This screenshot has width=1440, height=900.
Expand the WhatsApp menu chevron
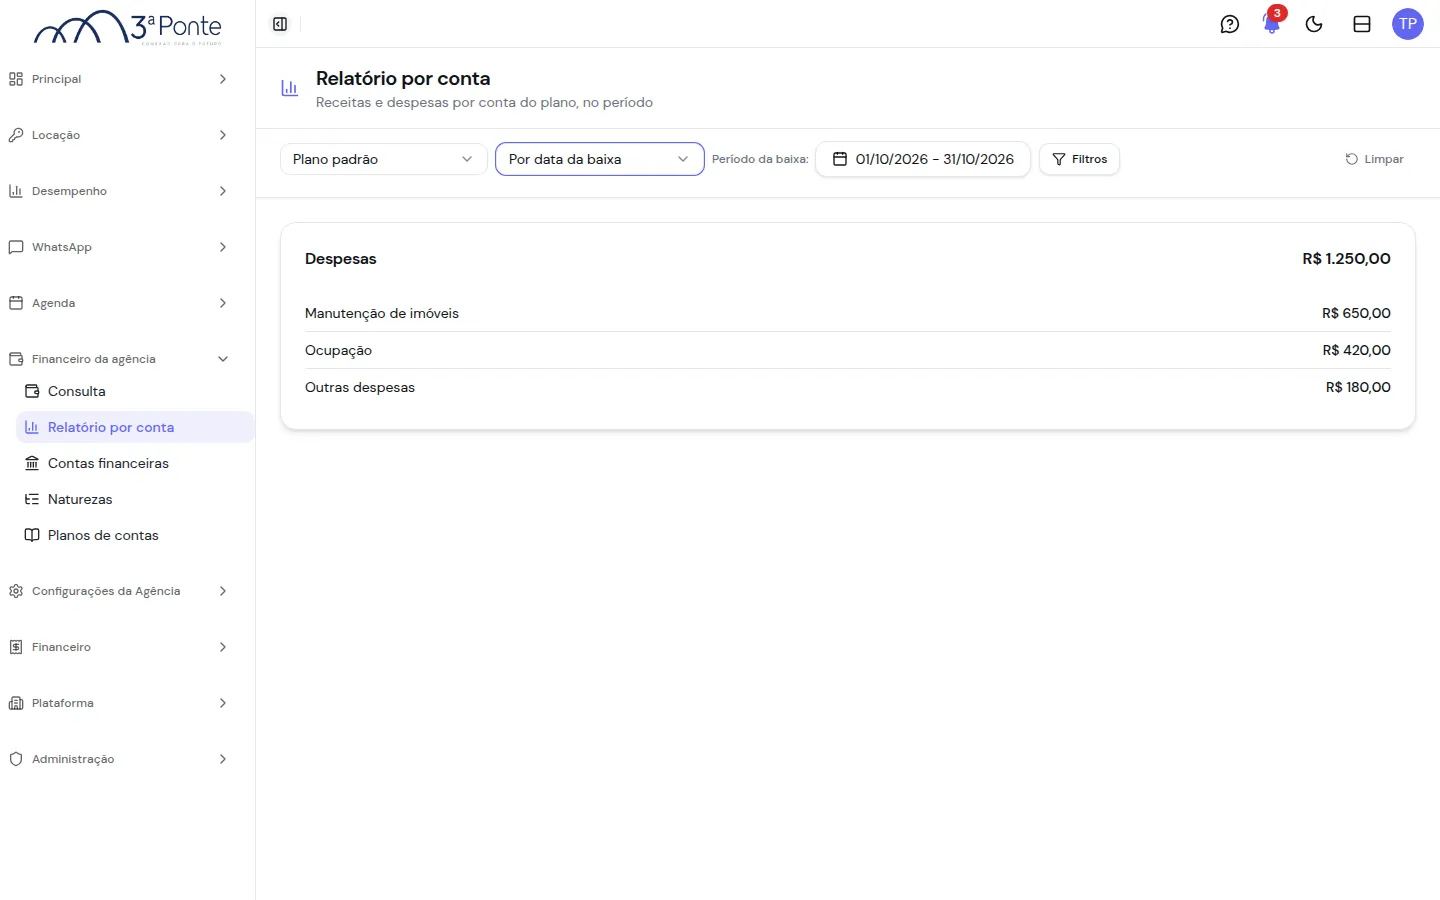(223, 247)
